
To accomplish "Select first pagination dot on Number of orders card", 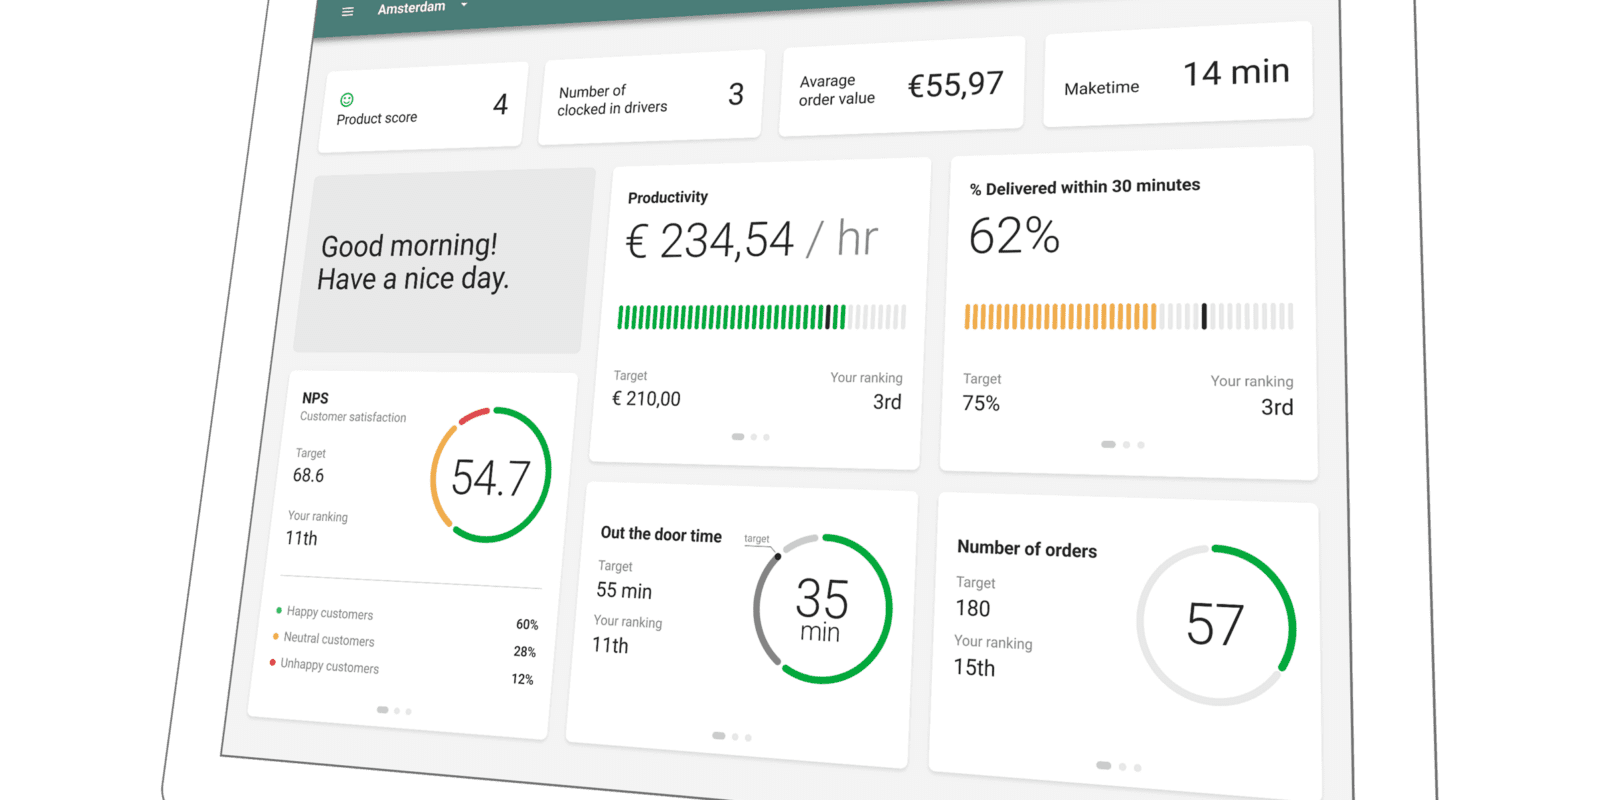I will click(x=1103, y=765).
